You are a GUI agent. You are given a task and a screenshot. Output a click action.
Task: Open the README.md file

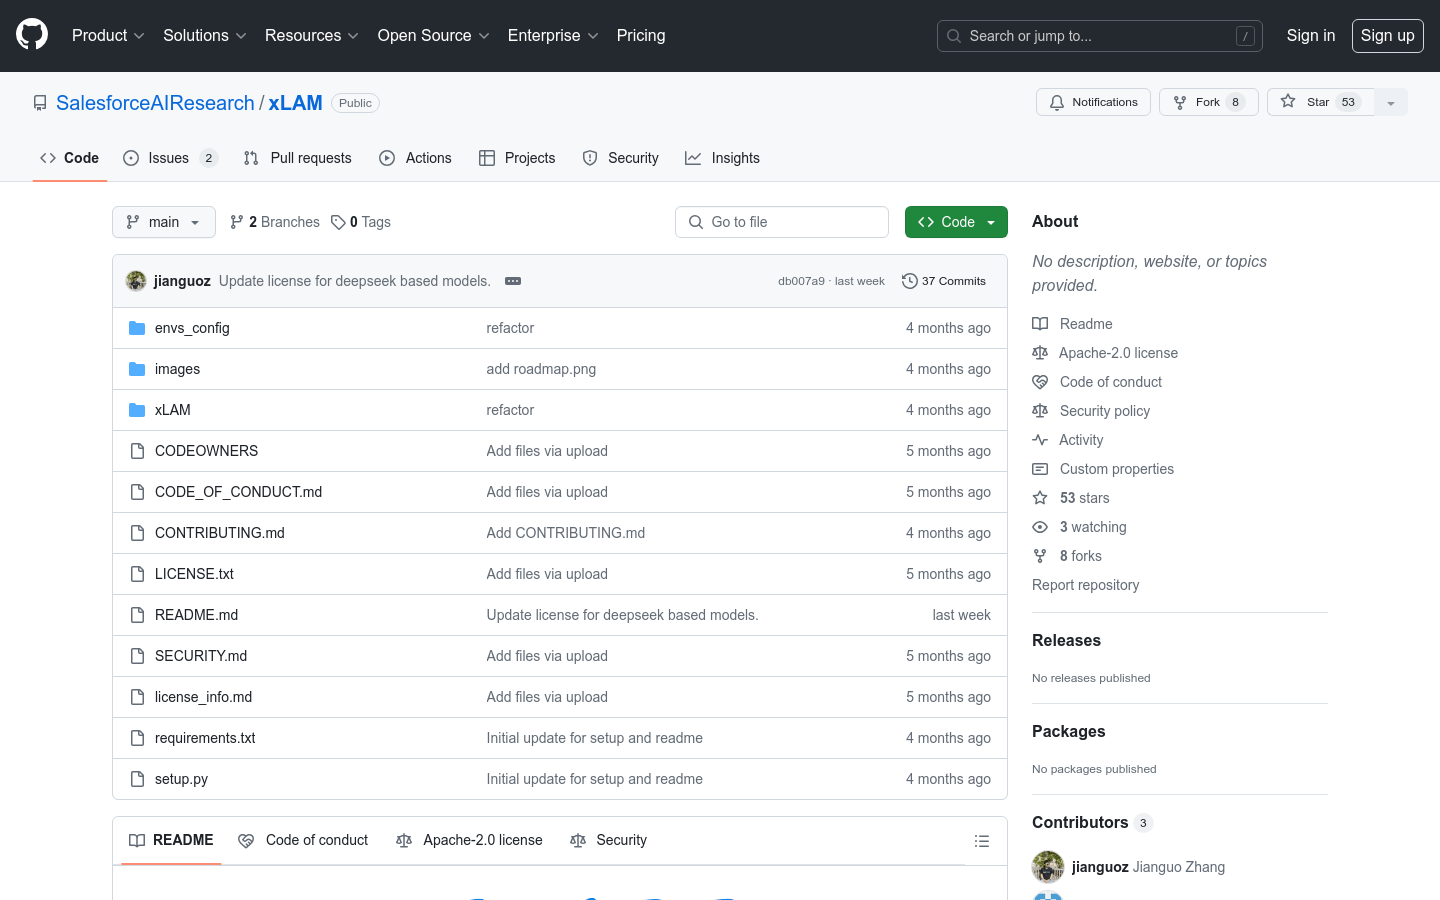click(x=197, y=615)
